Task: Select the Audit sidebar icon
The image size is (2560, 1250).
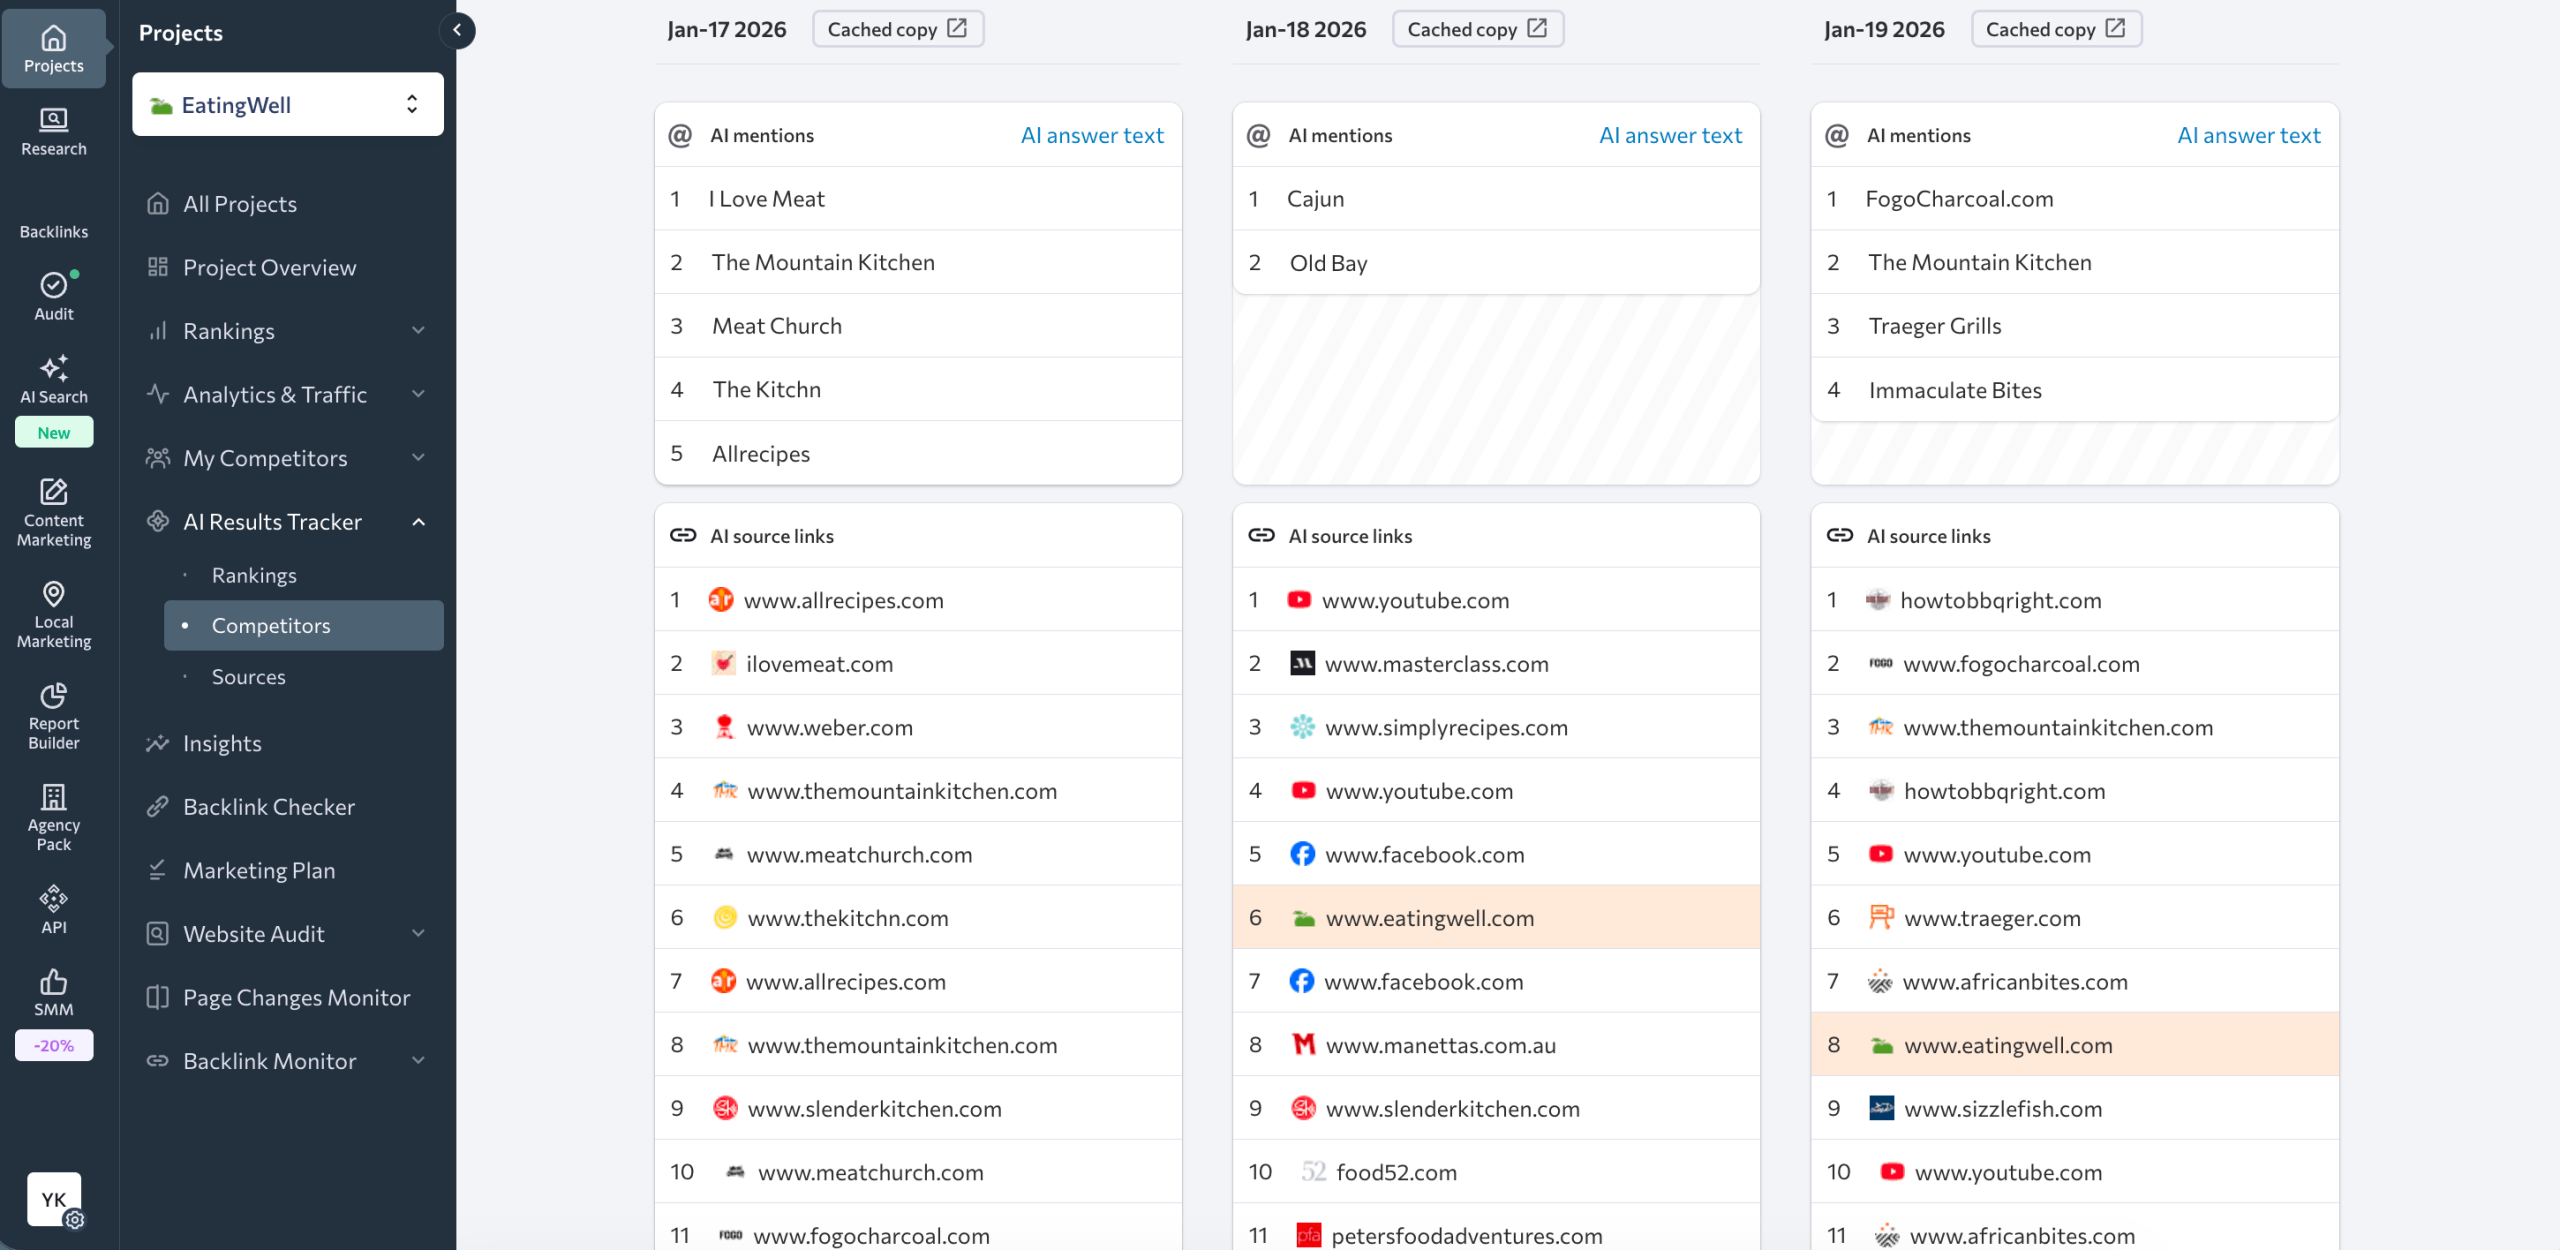Action: point(53,295)
